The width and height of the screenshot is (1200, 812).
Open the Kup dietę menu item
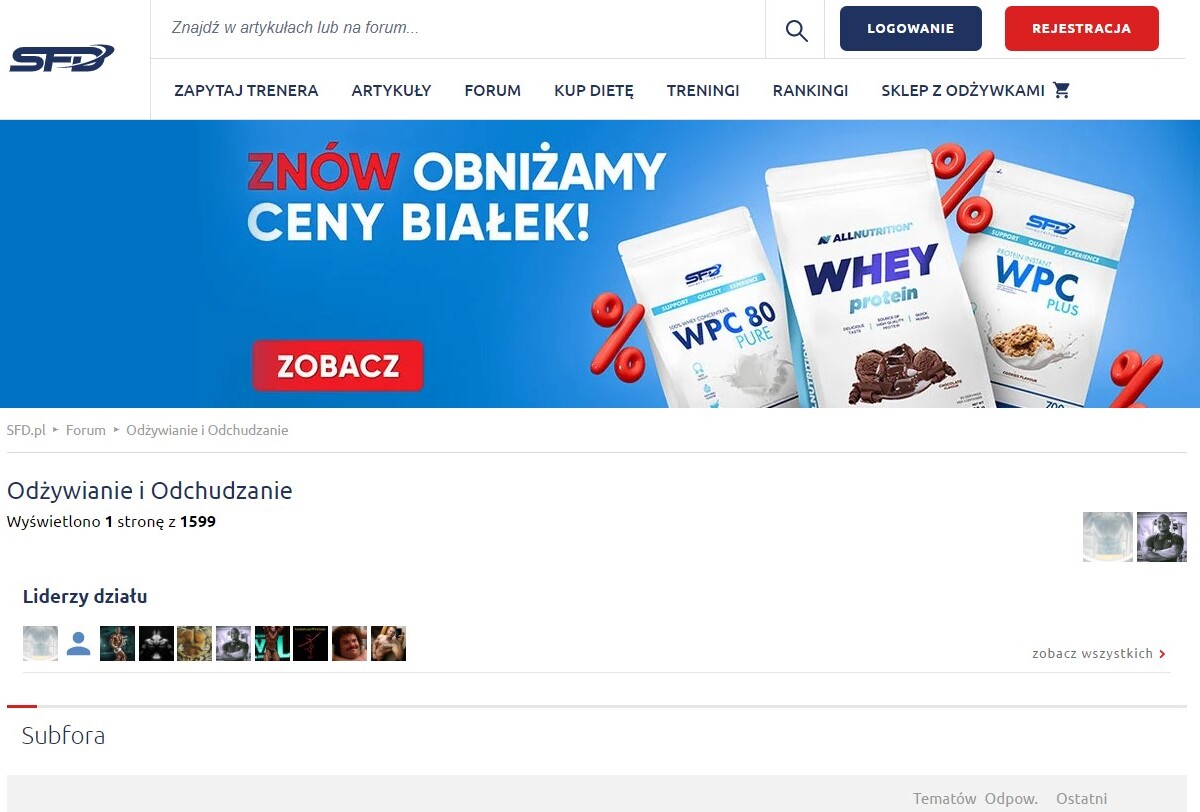[594, 90]
